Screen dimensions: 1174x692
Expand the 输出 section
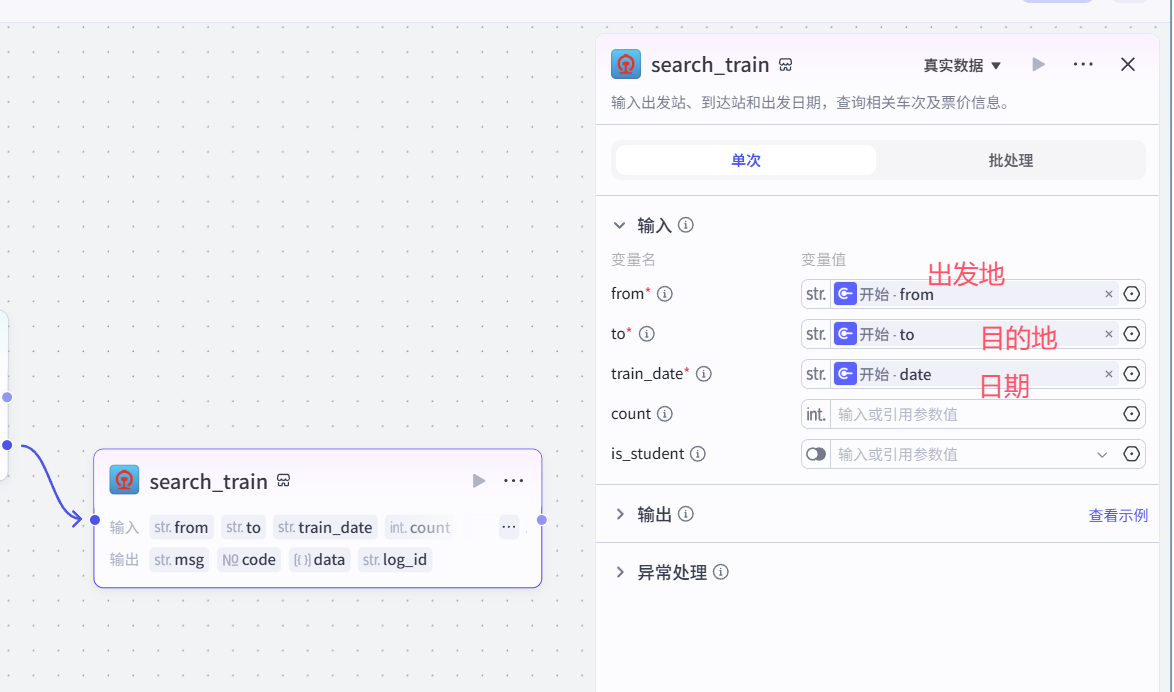(619, 515)
